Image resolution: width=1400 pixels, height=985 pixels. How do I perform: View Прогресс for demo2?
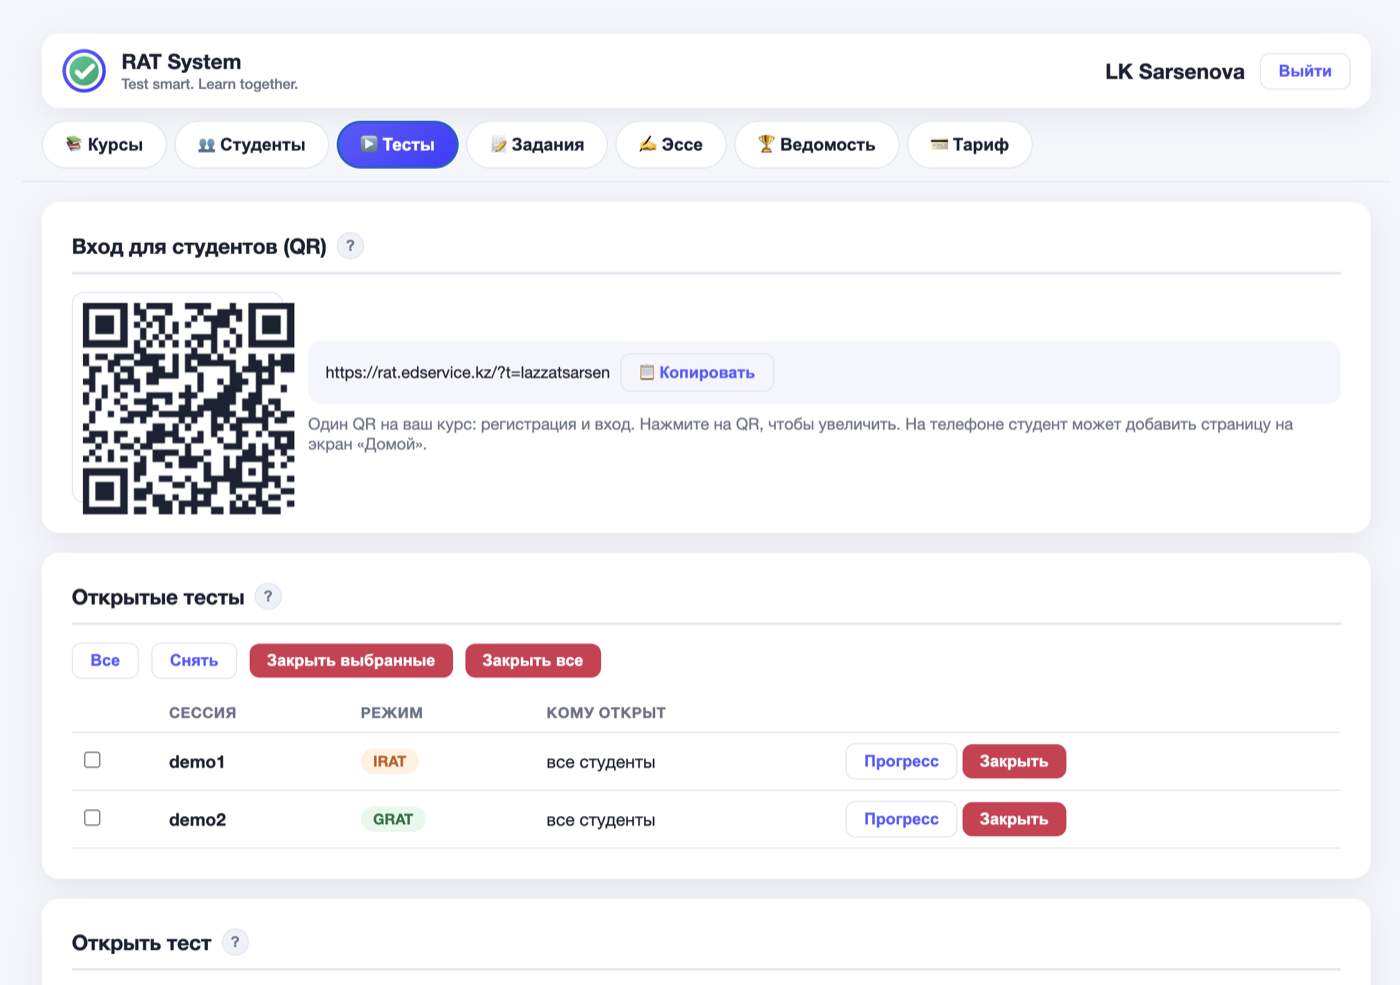point(901,819)
